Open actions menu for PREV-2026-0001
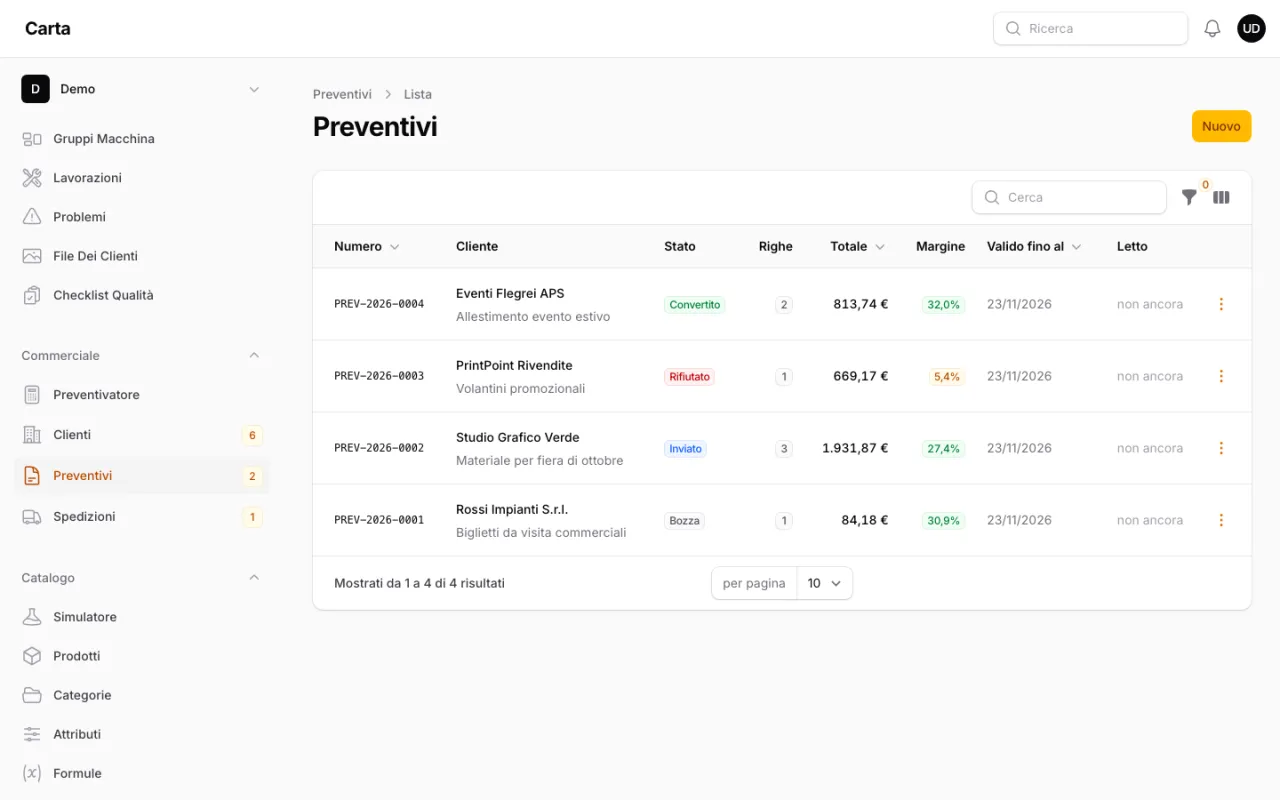 (x=1221, y=520)
